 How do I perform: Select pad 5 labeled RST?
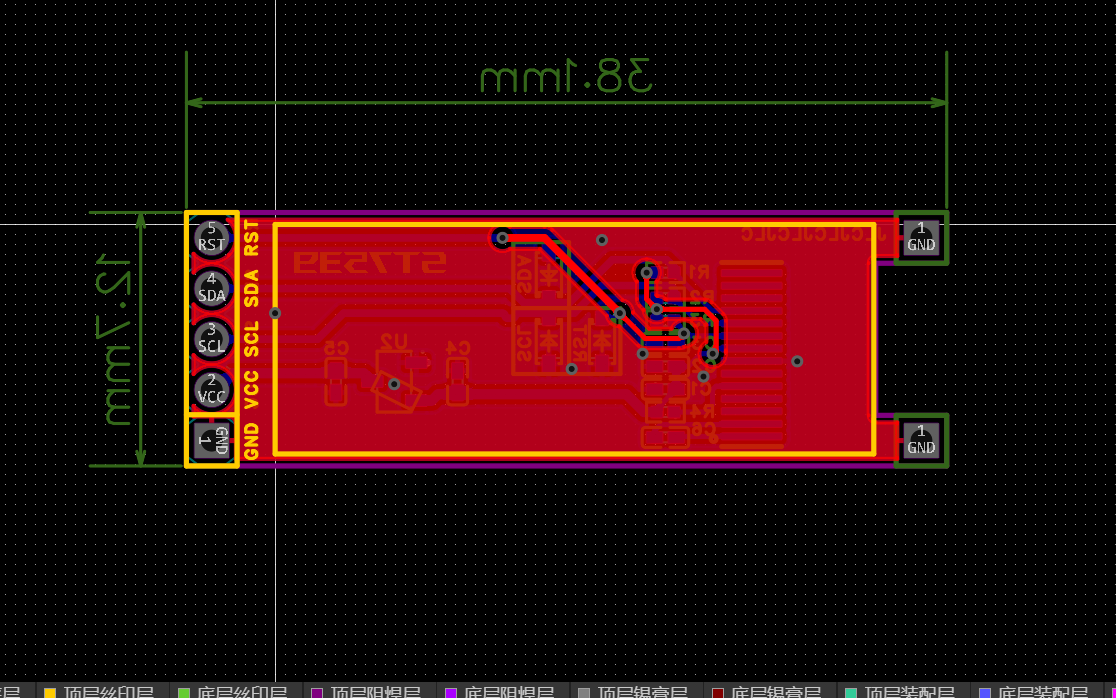click(211, 237)
